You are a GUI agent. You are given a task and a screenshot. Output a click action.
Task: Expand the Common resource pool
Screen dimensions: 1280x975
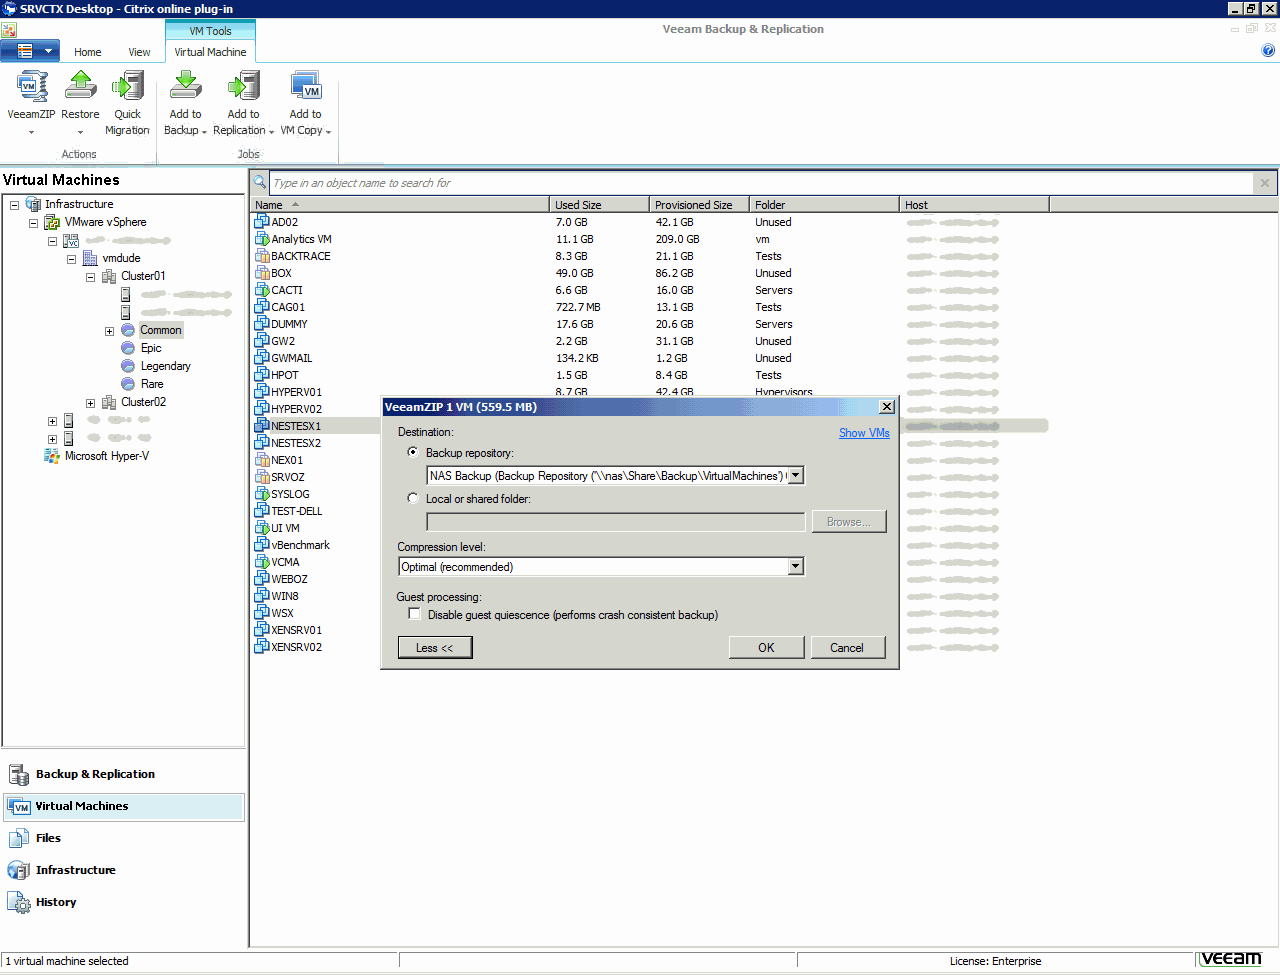(109, 331)
